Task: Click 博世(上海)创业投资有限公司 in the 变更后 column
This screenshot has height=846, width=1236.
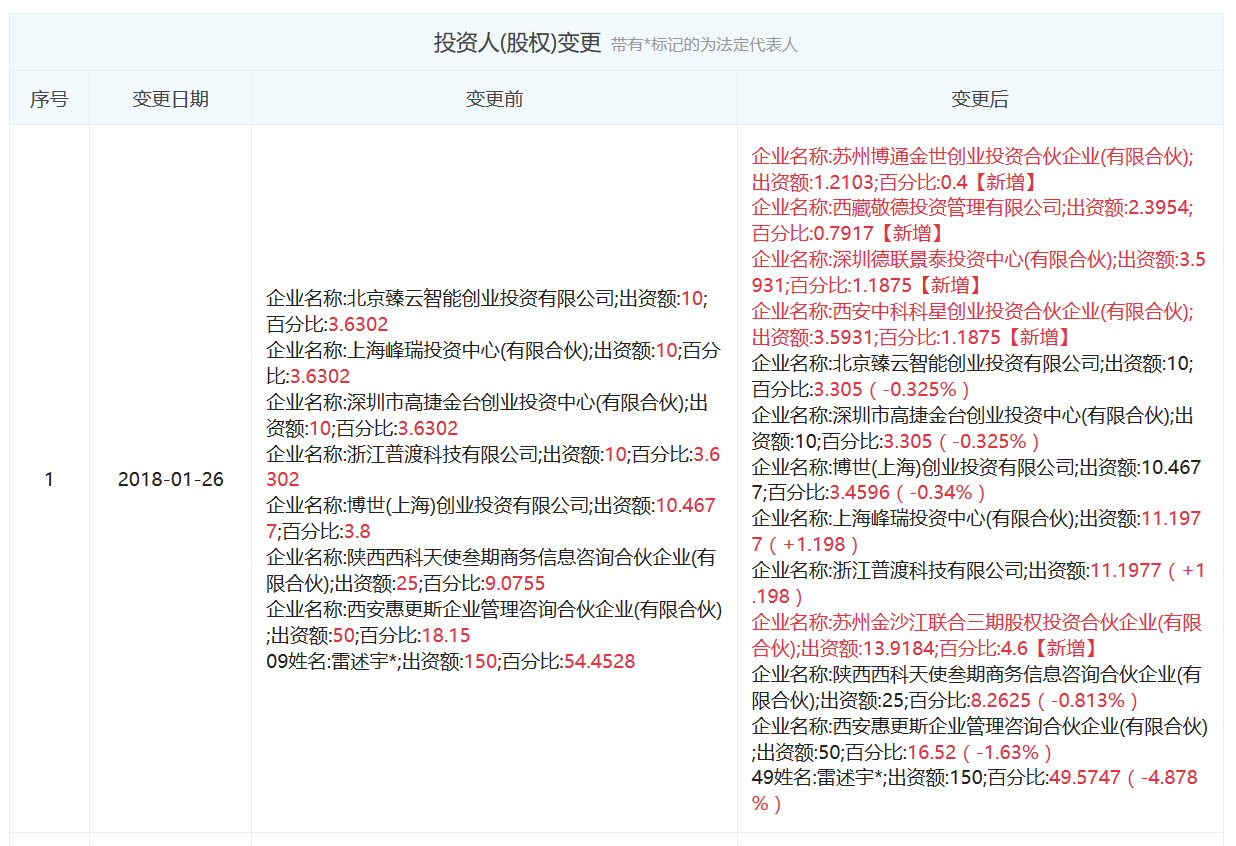Action: click(x=977, y=481)
